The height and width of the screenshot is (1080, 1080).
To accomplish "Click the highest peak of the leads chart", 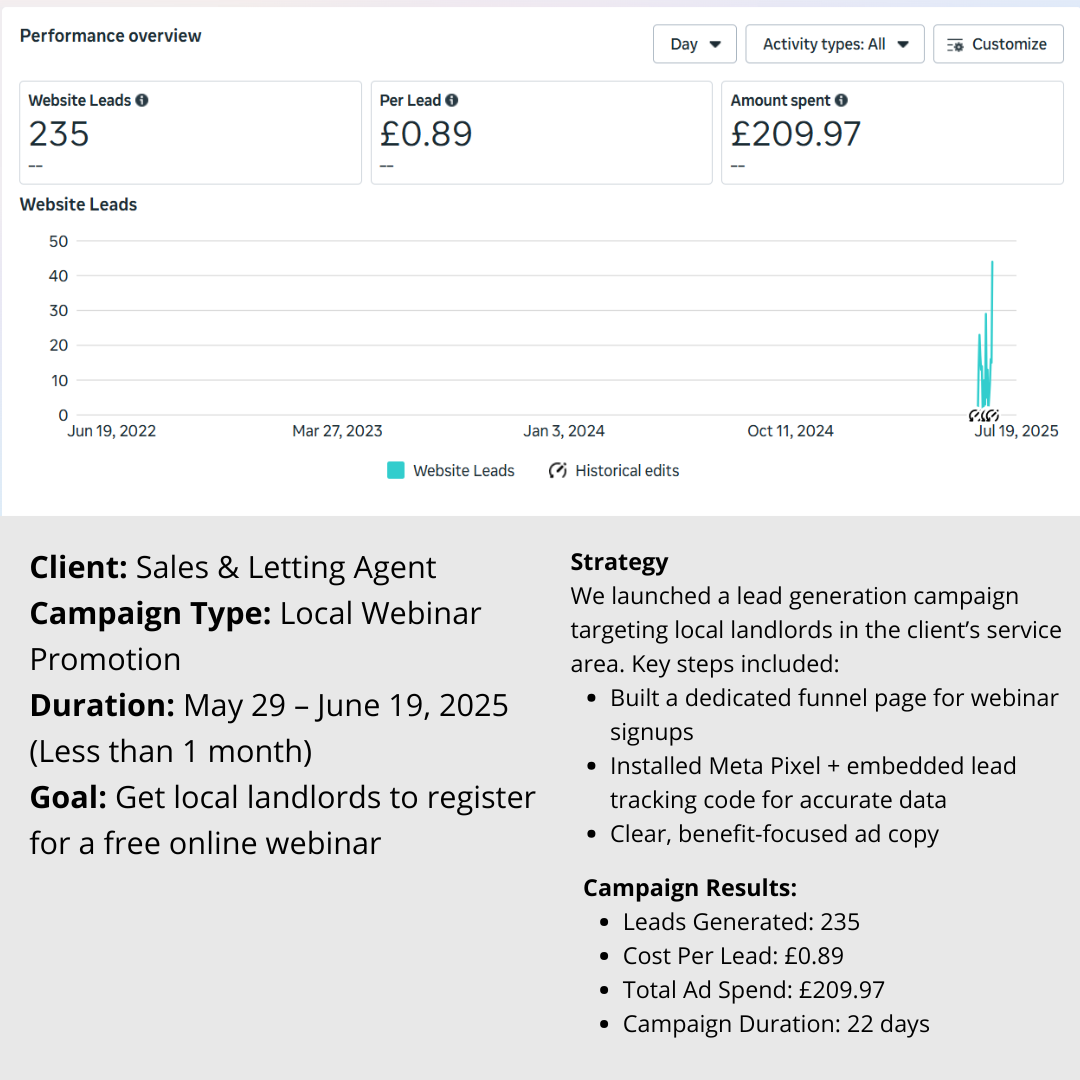I will click(992, 262).
